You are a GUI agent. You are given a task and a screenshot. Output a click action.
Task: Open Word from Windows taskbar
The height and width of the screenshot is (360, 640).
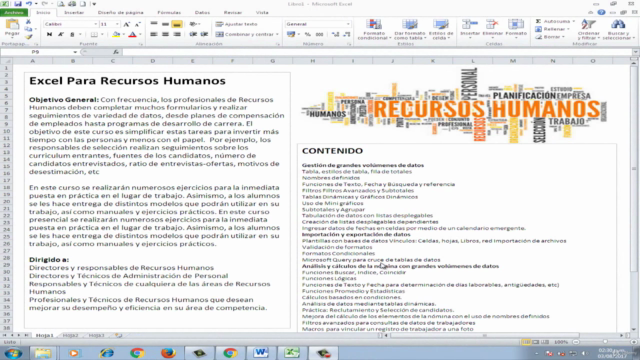(261, 353)
